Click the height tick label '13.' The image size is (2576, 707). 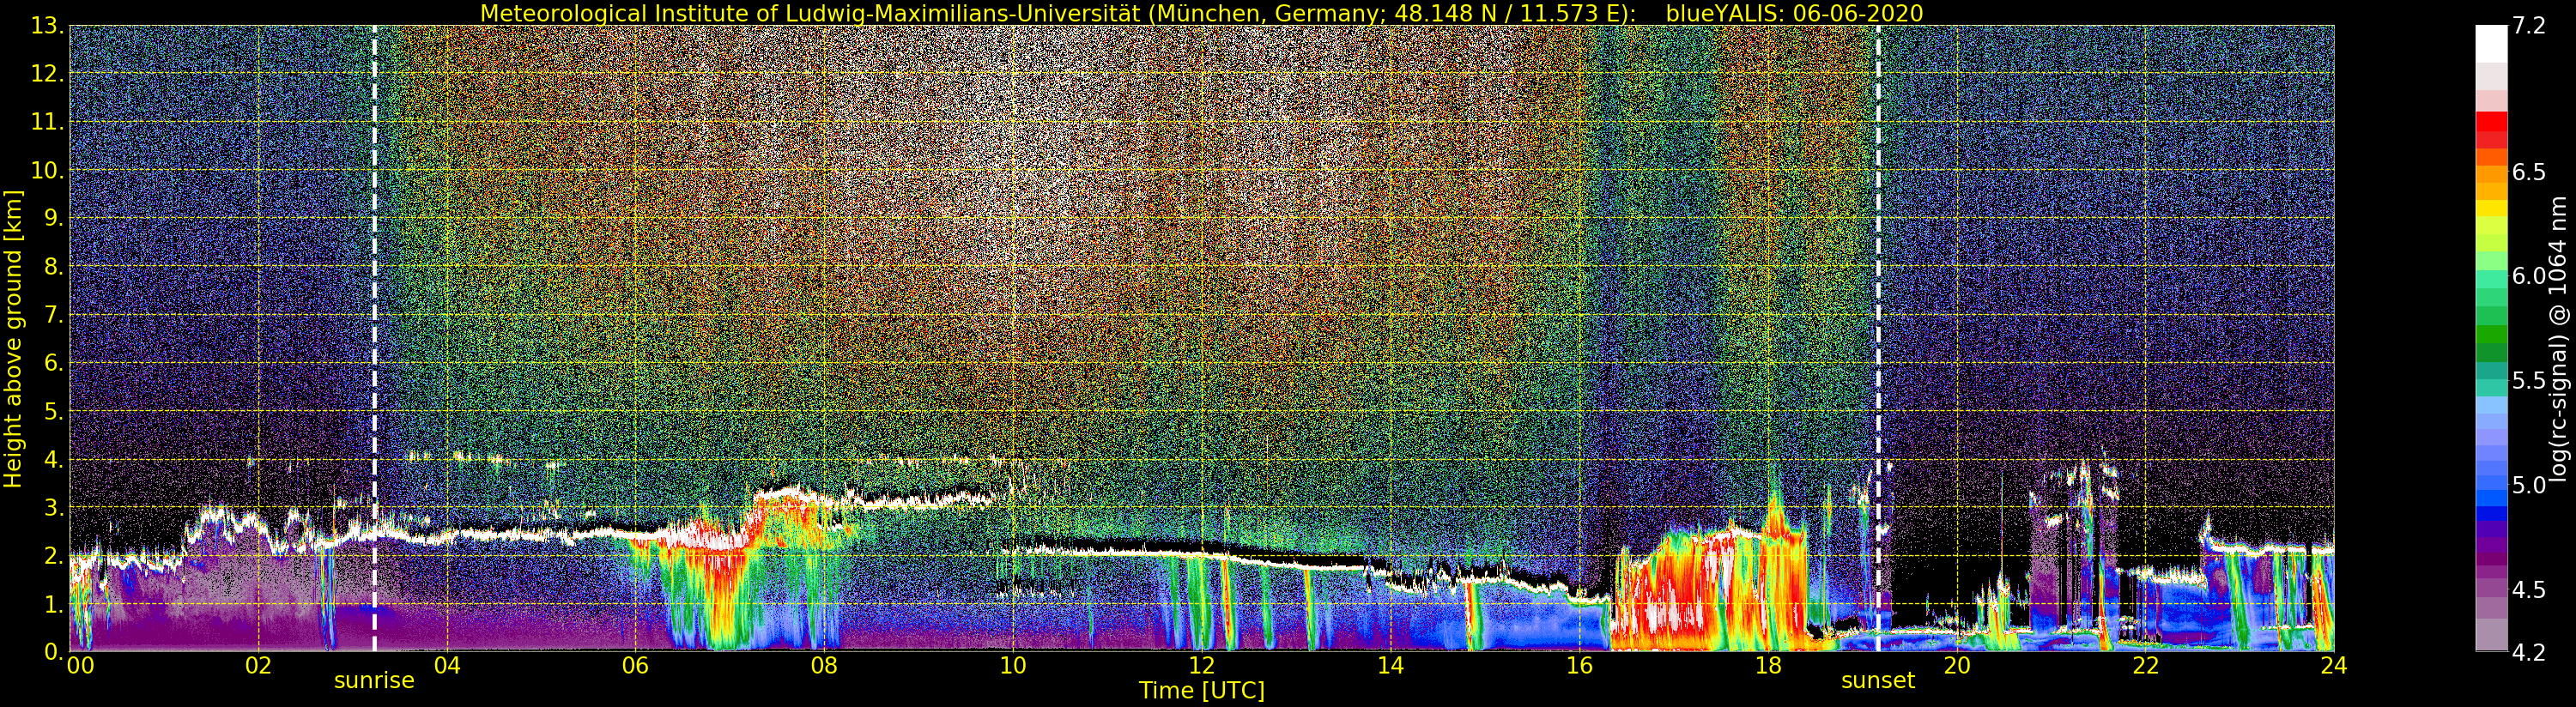[48, 26]
